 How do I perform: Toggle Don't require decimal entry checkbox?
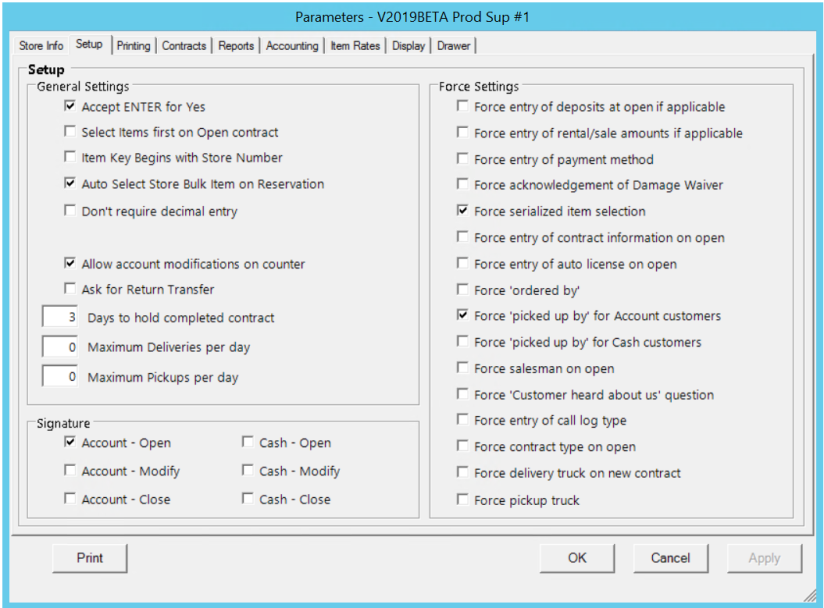click(70, 211)
